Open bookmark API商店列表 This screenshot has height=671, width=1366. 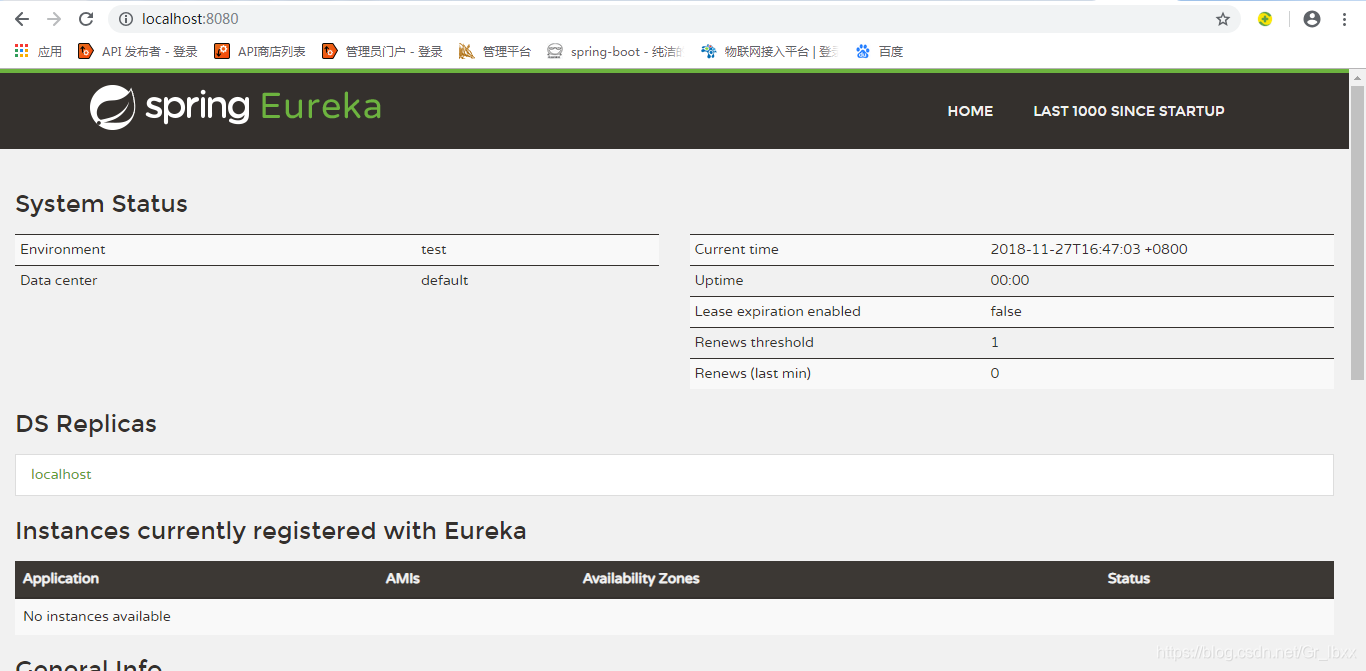(260, 51)
